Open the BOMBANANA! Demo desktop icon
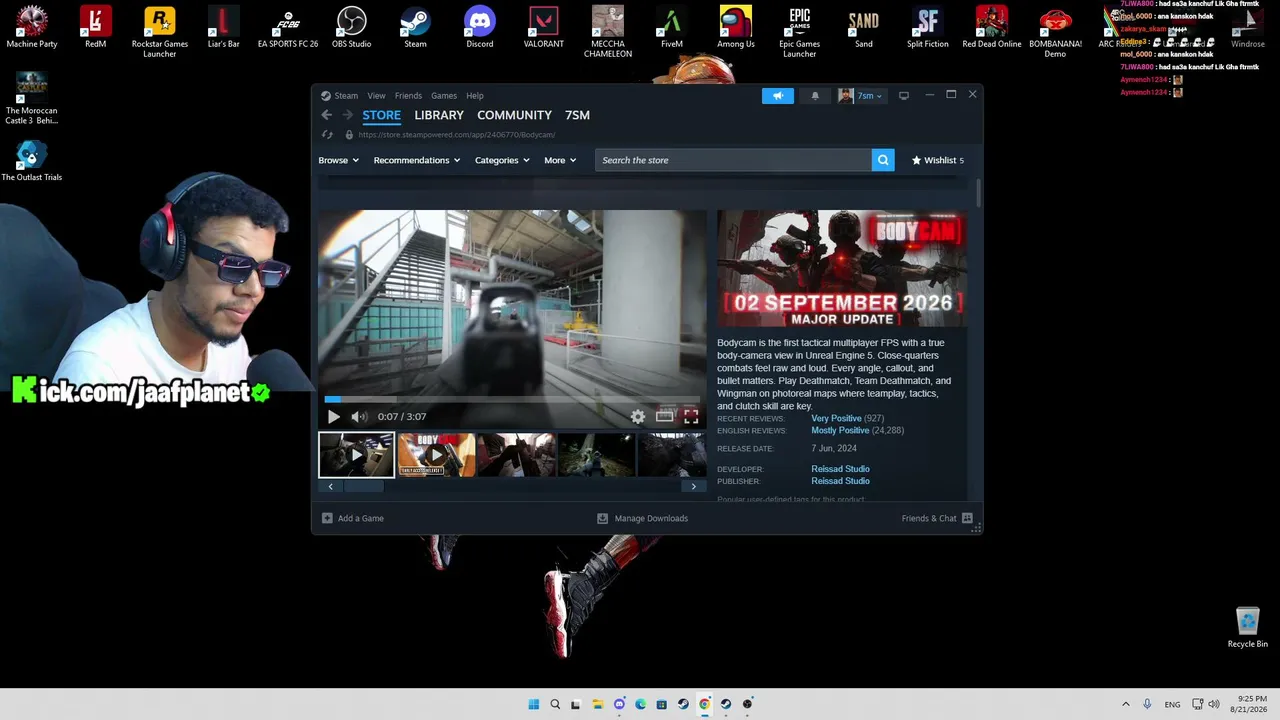Viewport: 1280px width, 720px height. (1056, 32)
